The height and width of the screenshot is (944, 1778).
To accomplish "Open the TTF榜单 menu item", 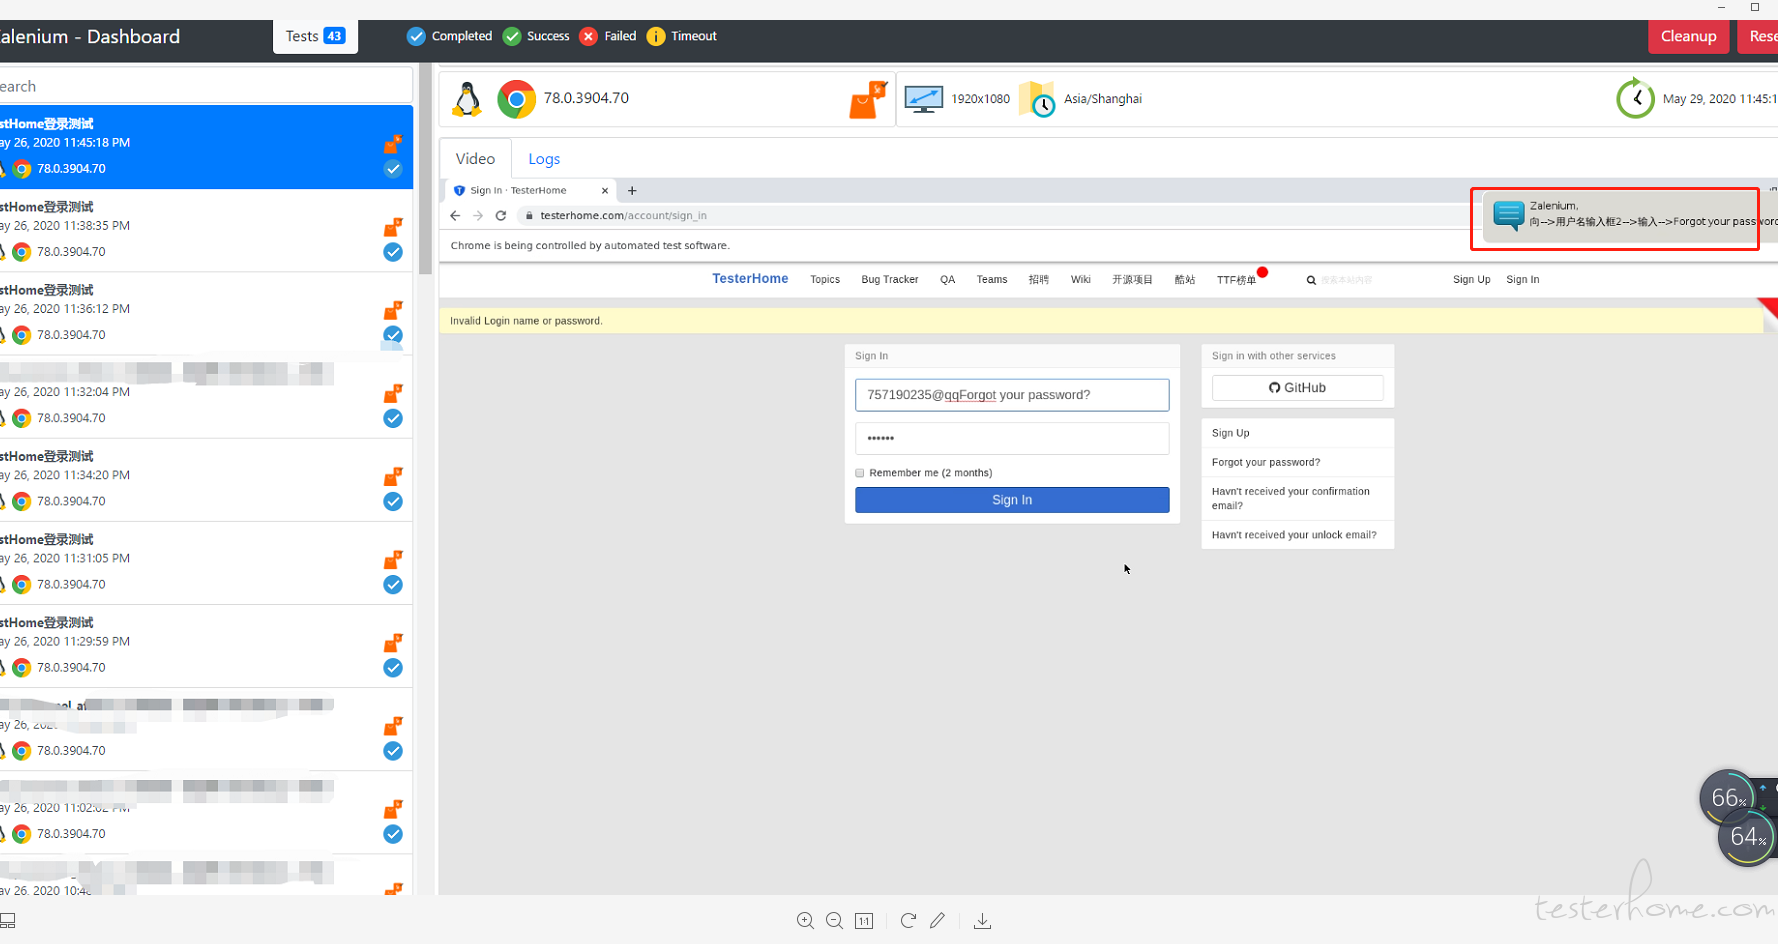I will point(1236,280).
